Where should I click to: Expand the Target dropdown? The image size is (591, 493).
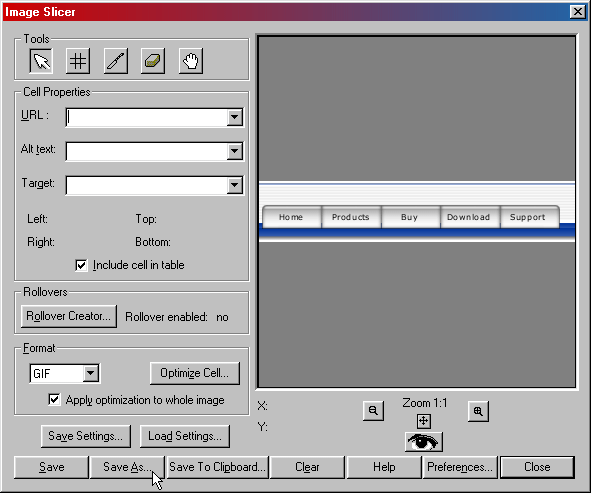[234, 185]
